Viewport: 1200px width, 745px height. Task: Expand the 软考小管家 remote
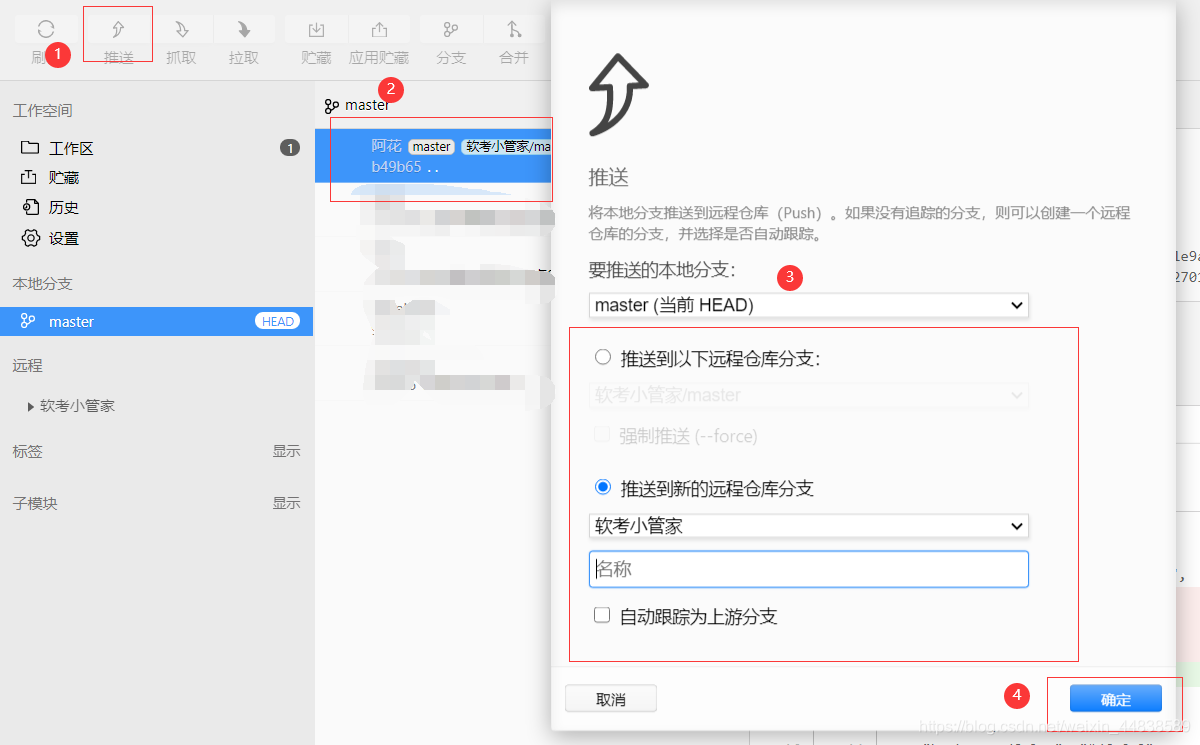[x=31, y=406]
